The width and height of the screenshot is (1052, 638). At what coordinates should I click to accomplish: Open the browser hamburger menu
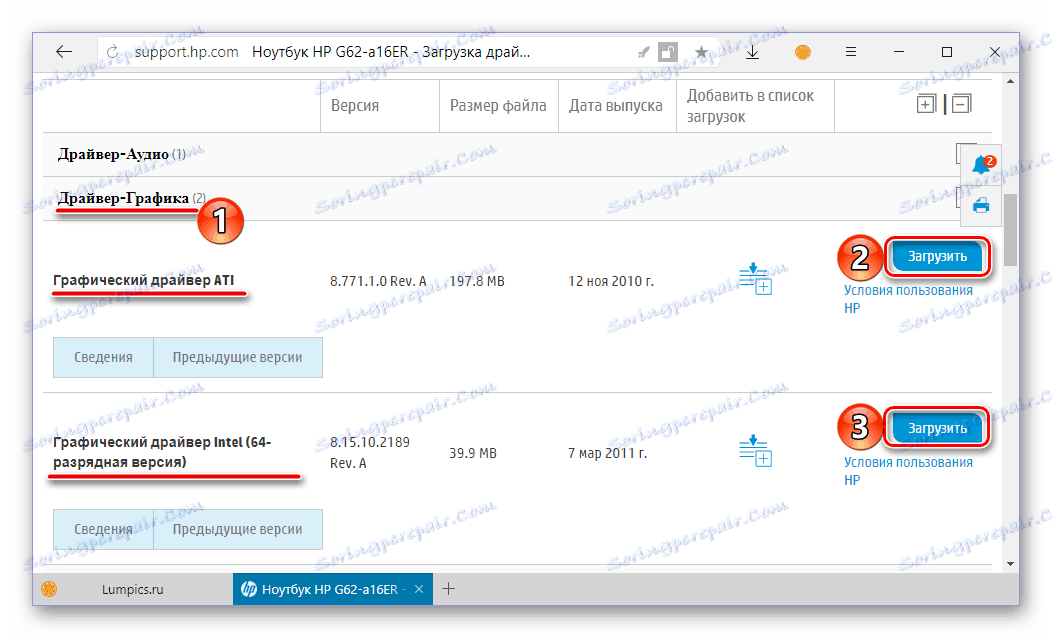pyautogui.click(x=851, y=50)
